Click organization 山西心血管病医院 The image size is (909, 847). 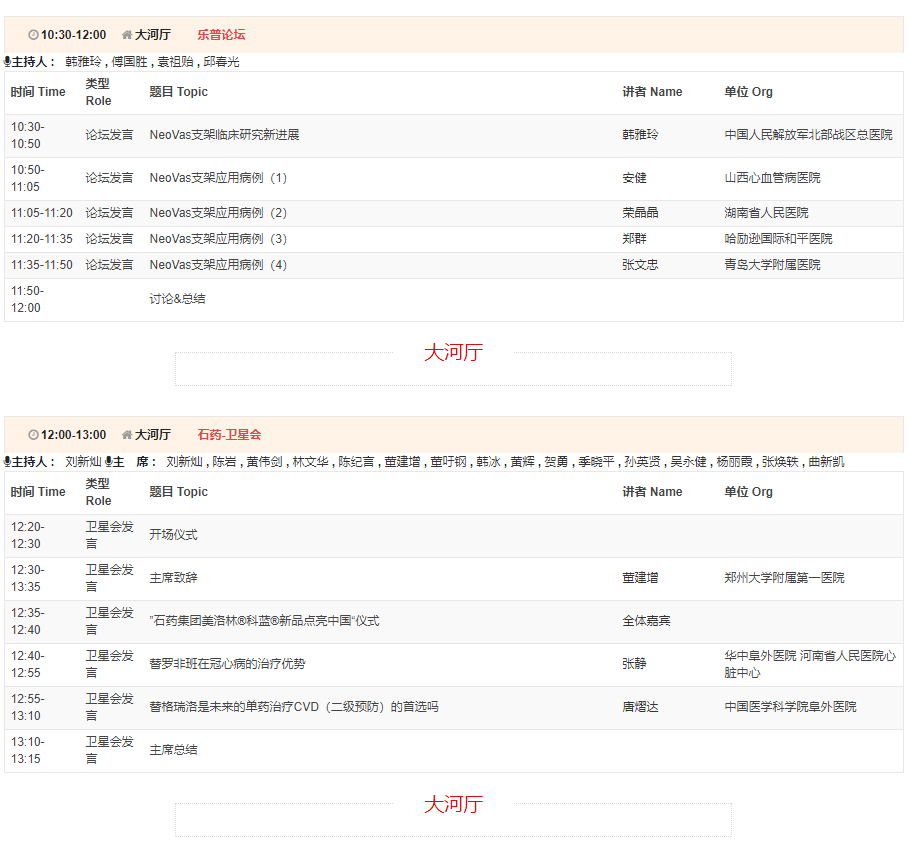click(772, 177)
